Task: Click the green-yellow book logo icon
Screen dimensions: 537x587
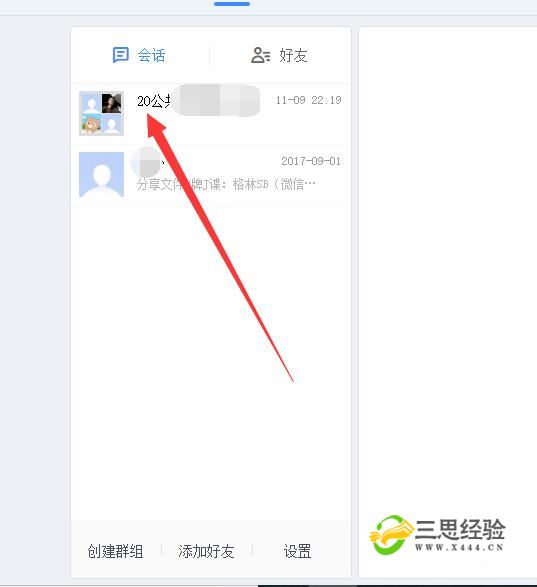Action: point(391,535)
